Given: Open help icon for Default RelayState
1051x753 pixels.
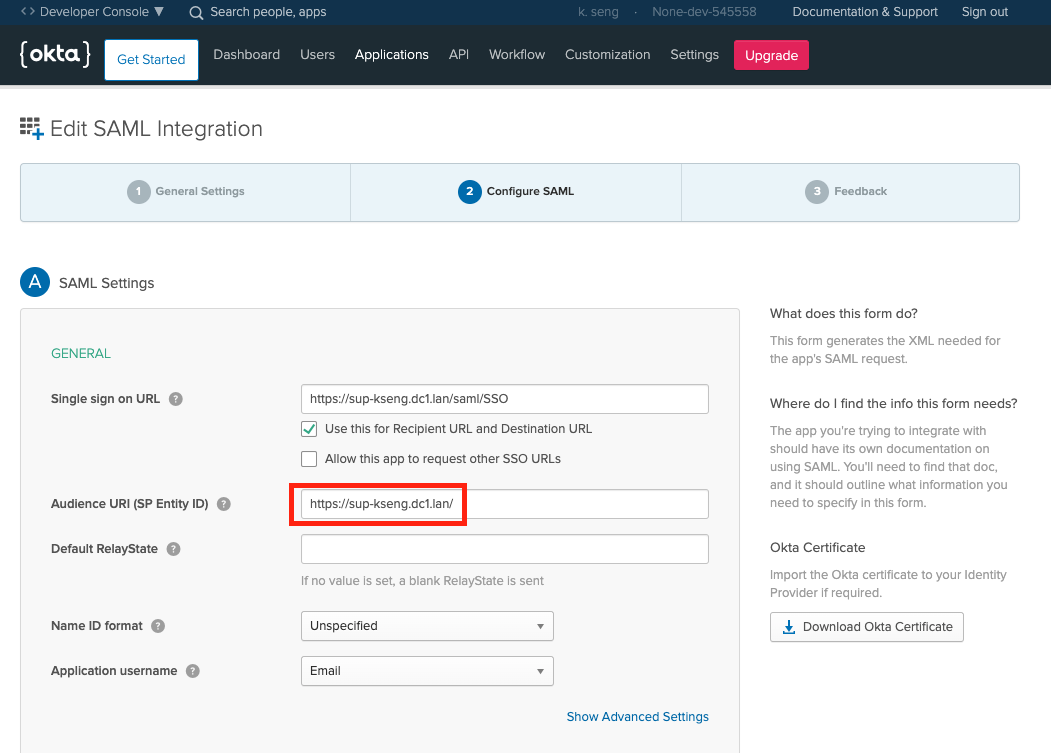Looking at the screenshot, I should coord(174,549).
